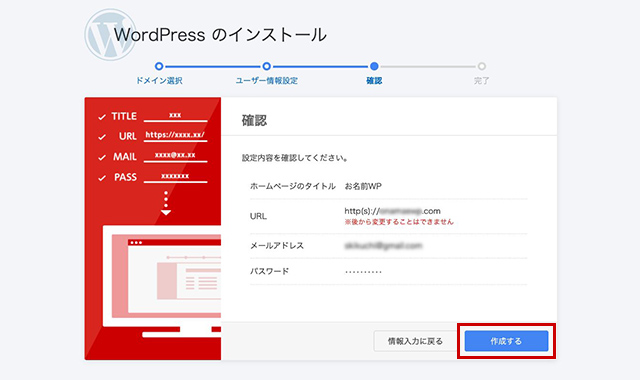Click the http(s):// URL value
The image size is (640, 380).
click(x=392, y=211)
